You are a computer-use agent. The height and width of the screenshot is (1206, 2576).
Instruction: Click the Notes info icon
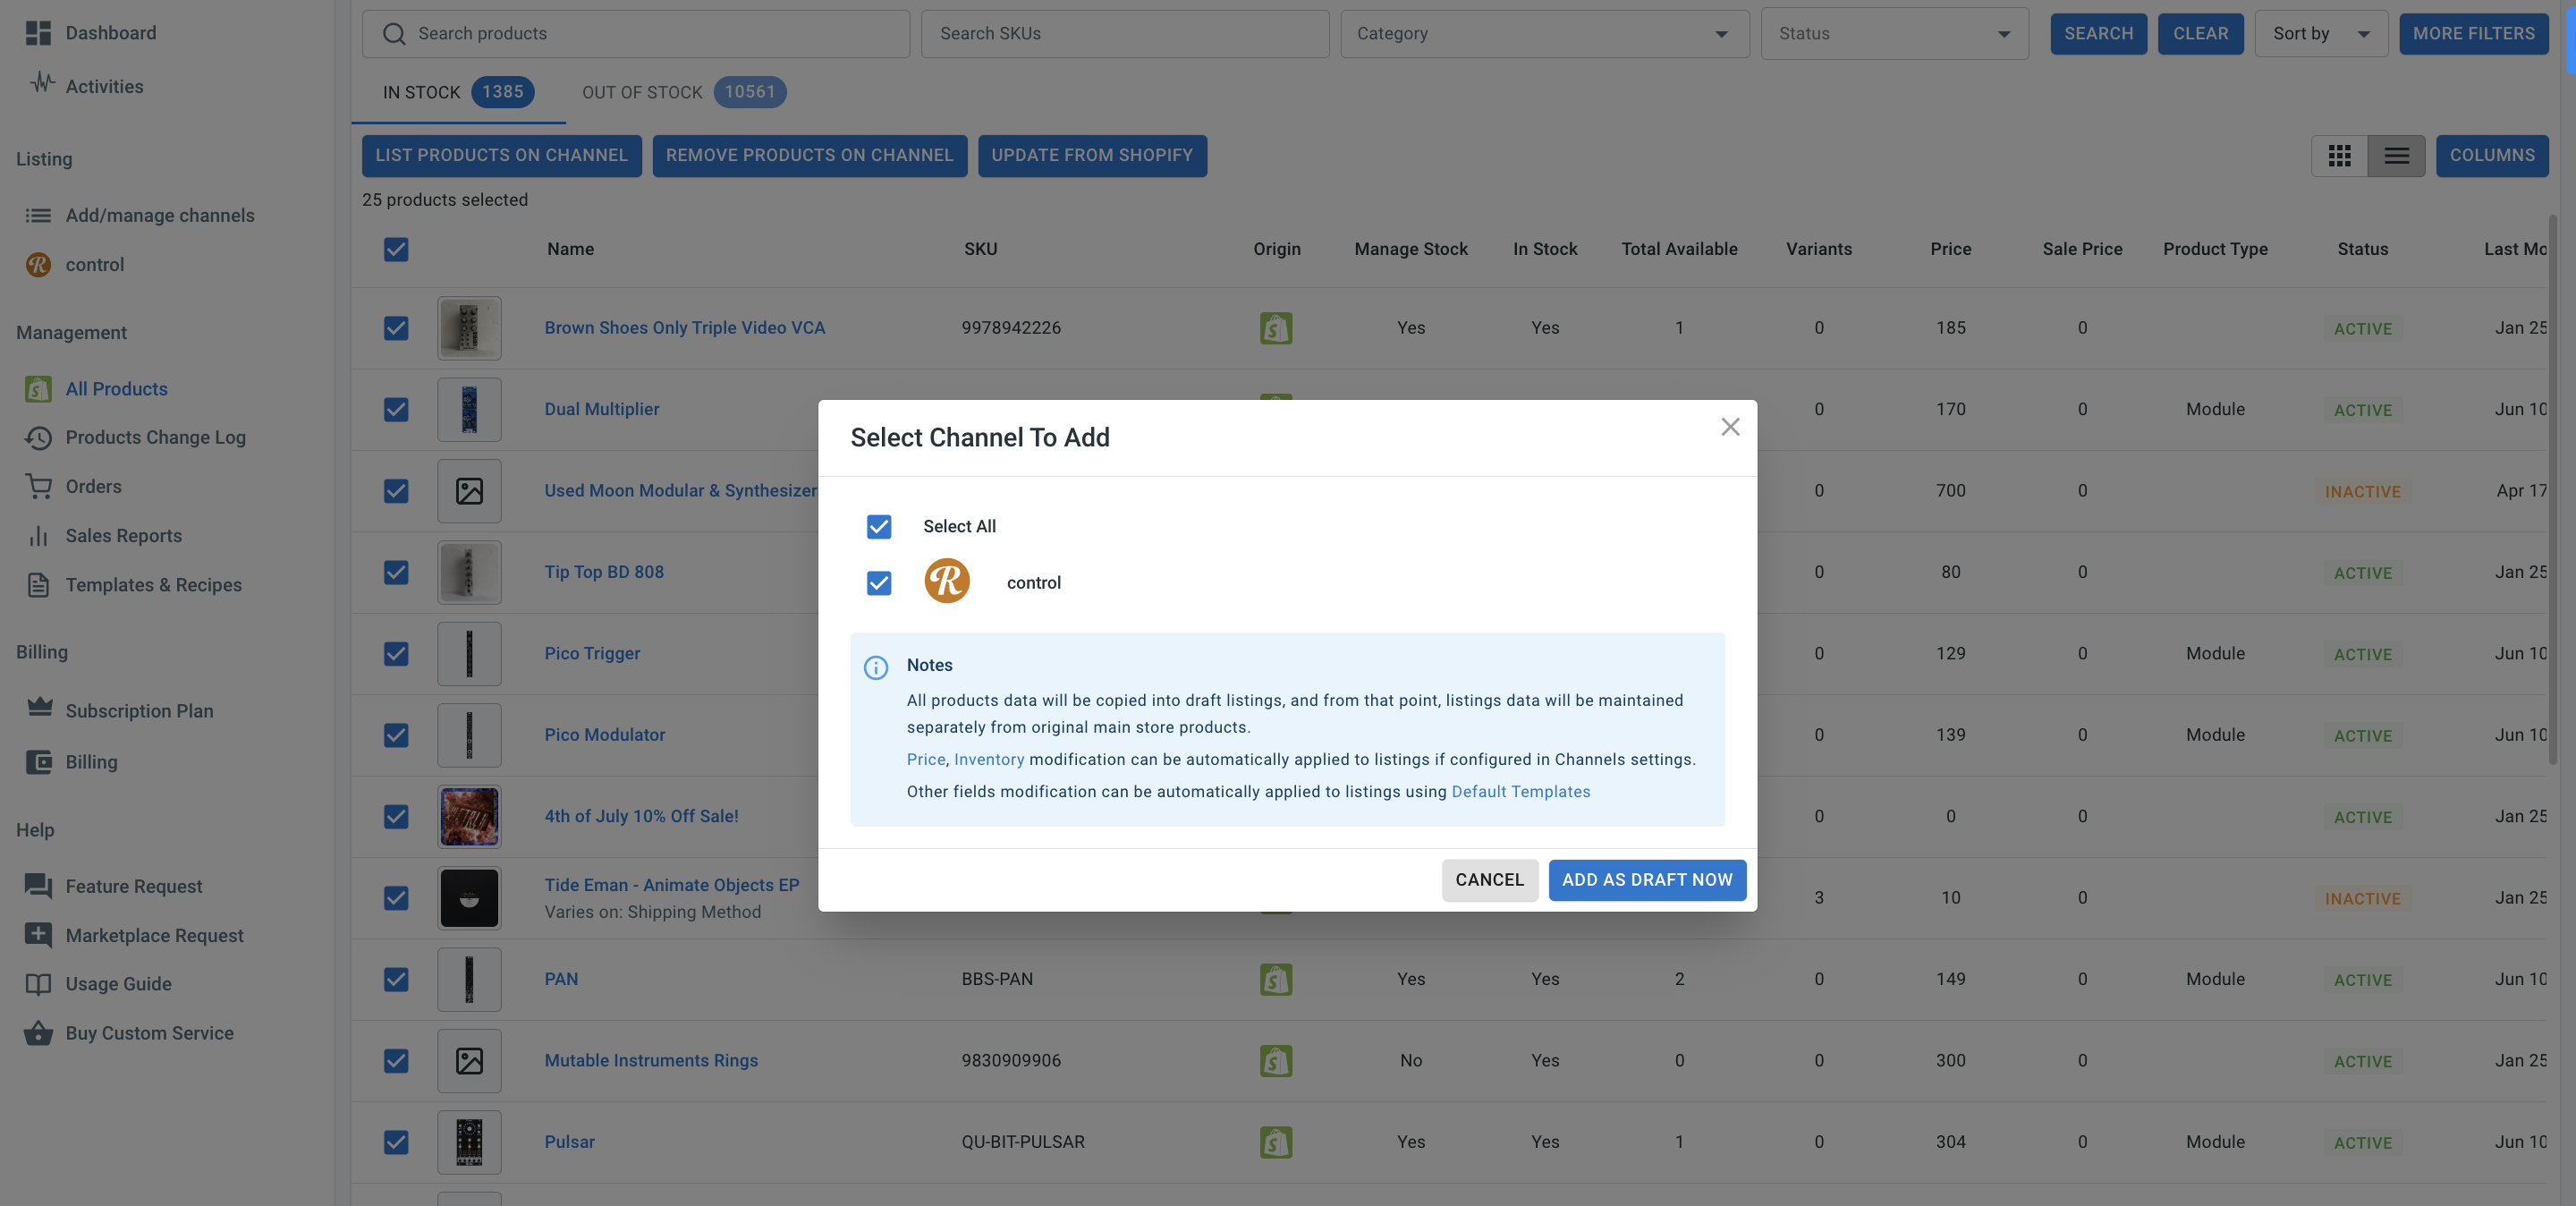click(x=875, y=667)
